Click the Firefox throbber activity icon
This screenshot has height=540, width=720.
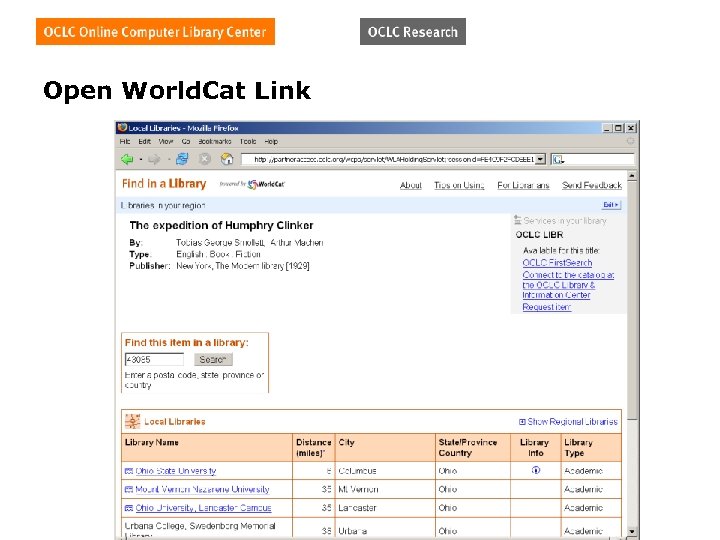(x=631, y=141)
